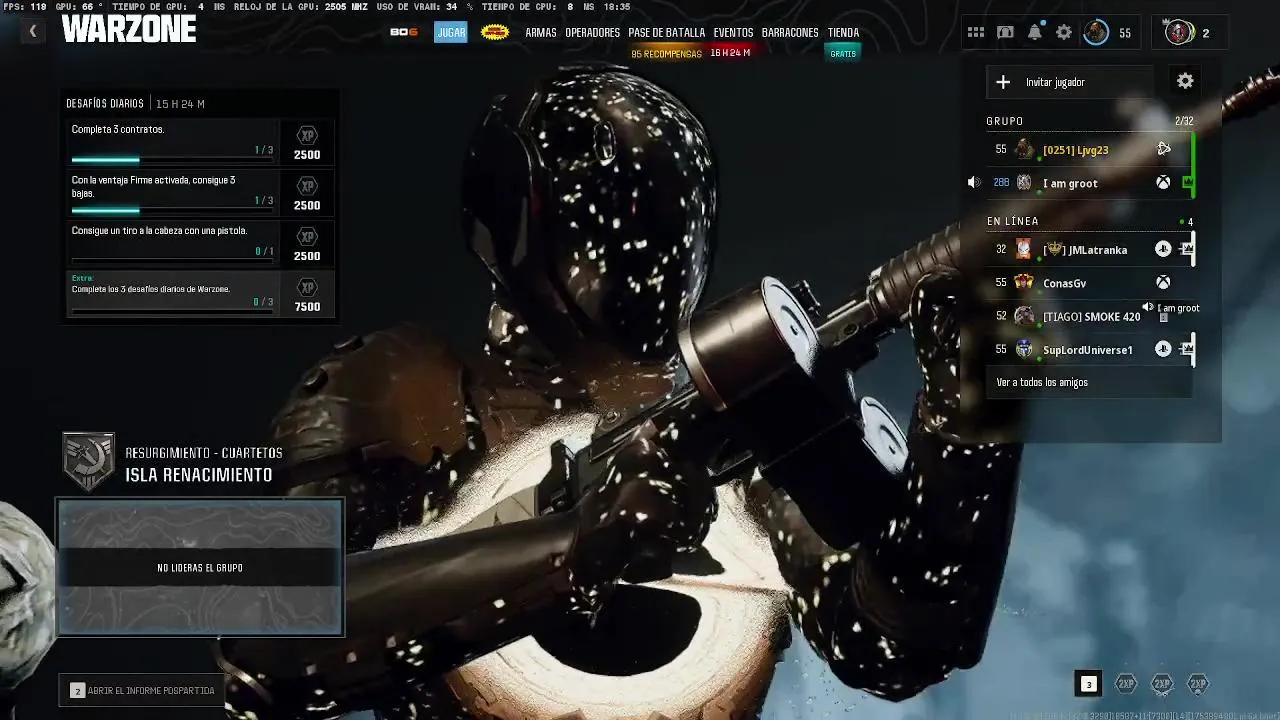Click join icon on SupLordUniverse1 row
The image size is (1280, 720).
1186,349
